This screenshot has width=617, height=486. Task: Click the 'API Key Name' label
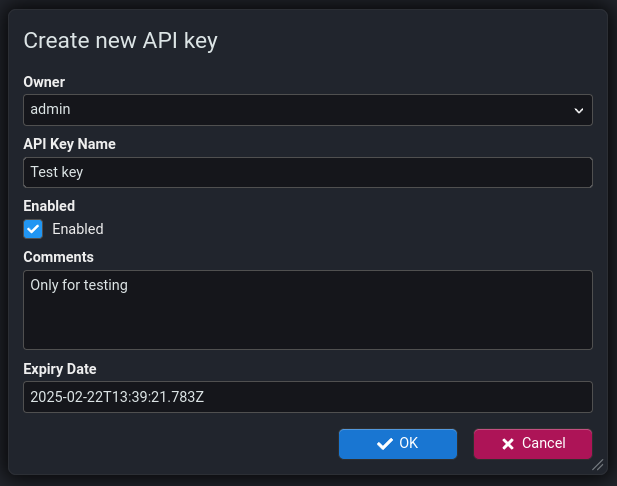tap(70, 144)
